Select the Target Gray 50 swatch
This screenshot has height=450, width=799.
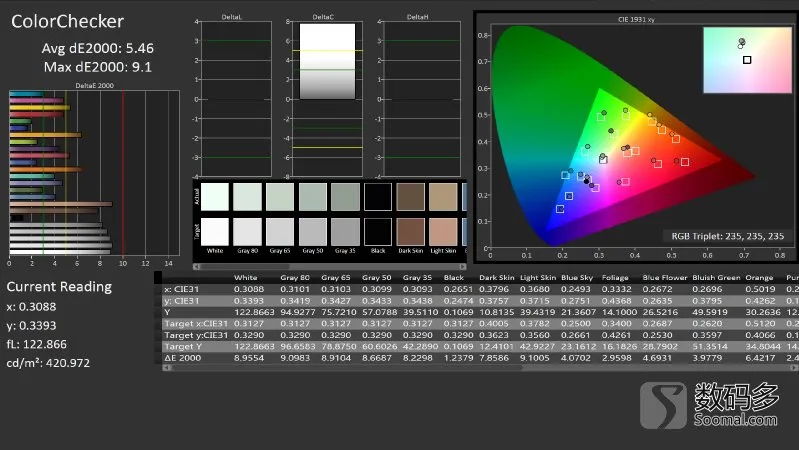pyautogui.click(x=312, y=232)
